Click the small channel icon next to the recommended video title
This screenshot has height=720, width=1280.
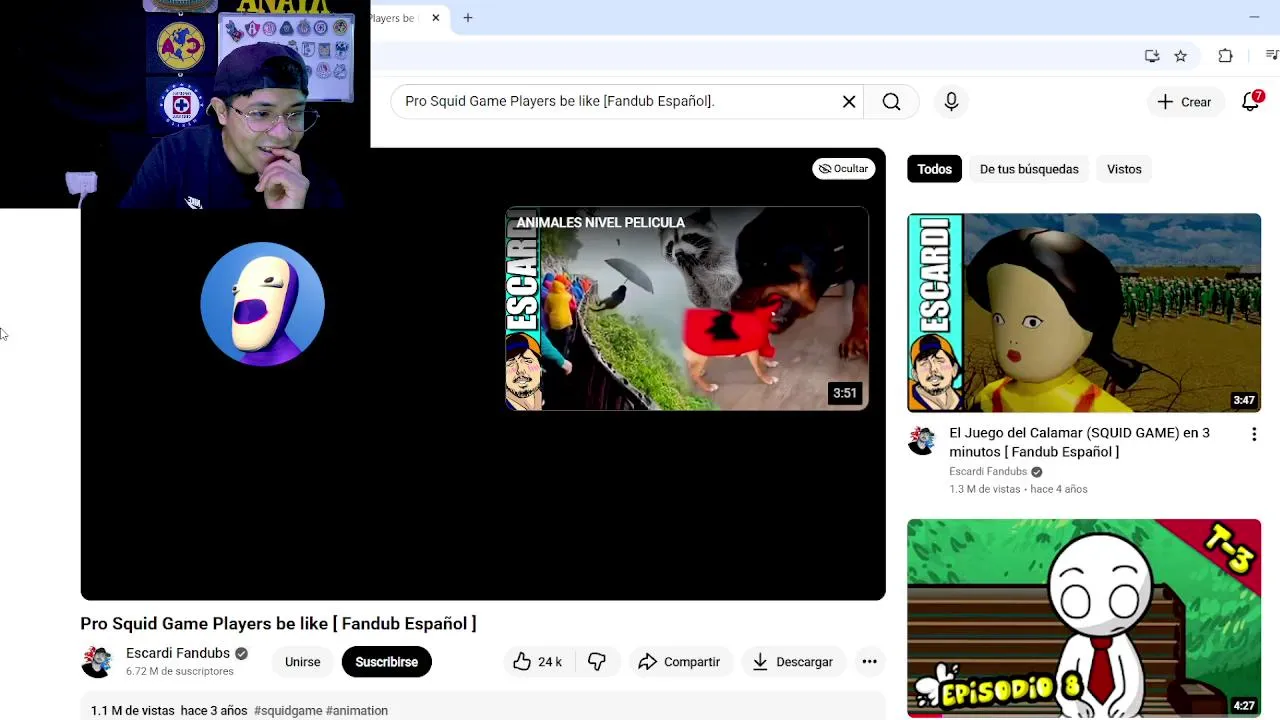[922, 441]
